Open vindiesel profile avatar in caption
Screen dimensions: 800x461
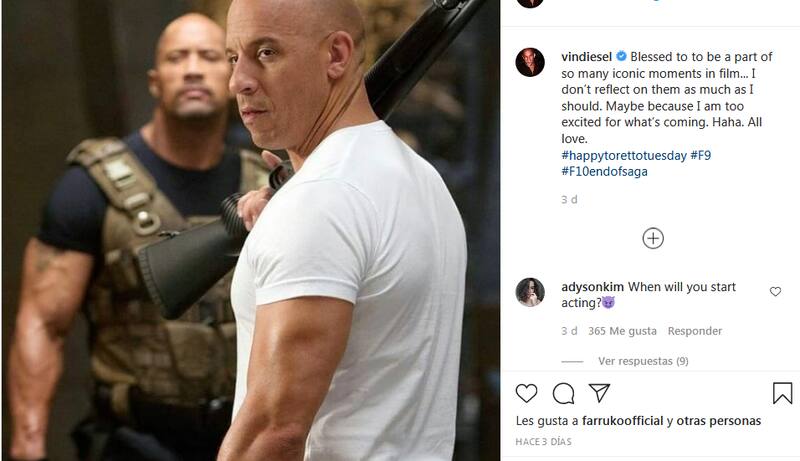click(530, 62)
